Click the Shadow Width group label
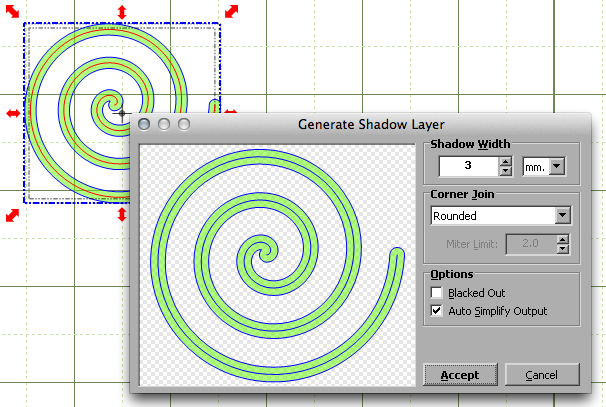Image resolution: width=606 pixels, height=407 pixels. tap(470, 144)
